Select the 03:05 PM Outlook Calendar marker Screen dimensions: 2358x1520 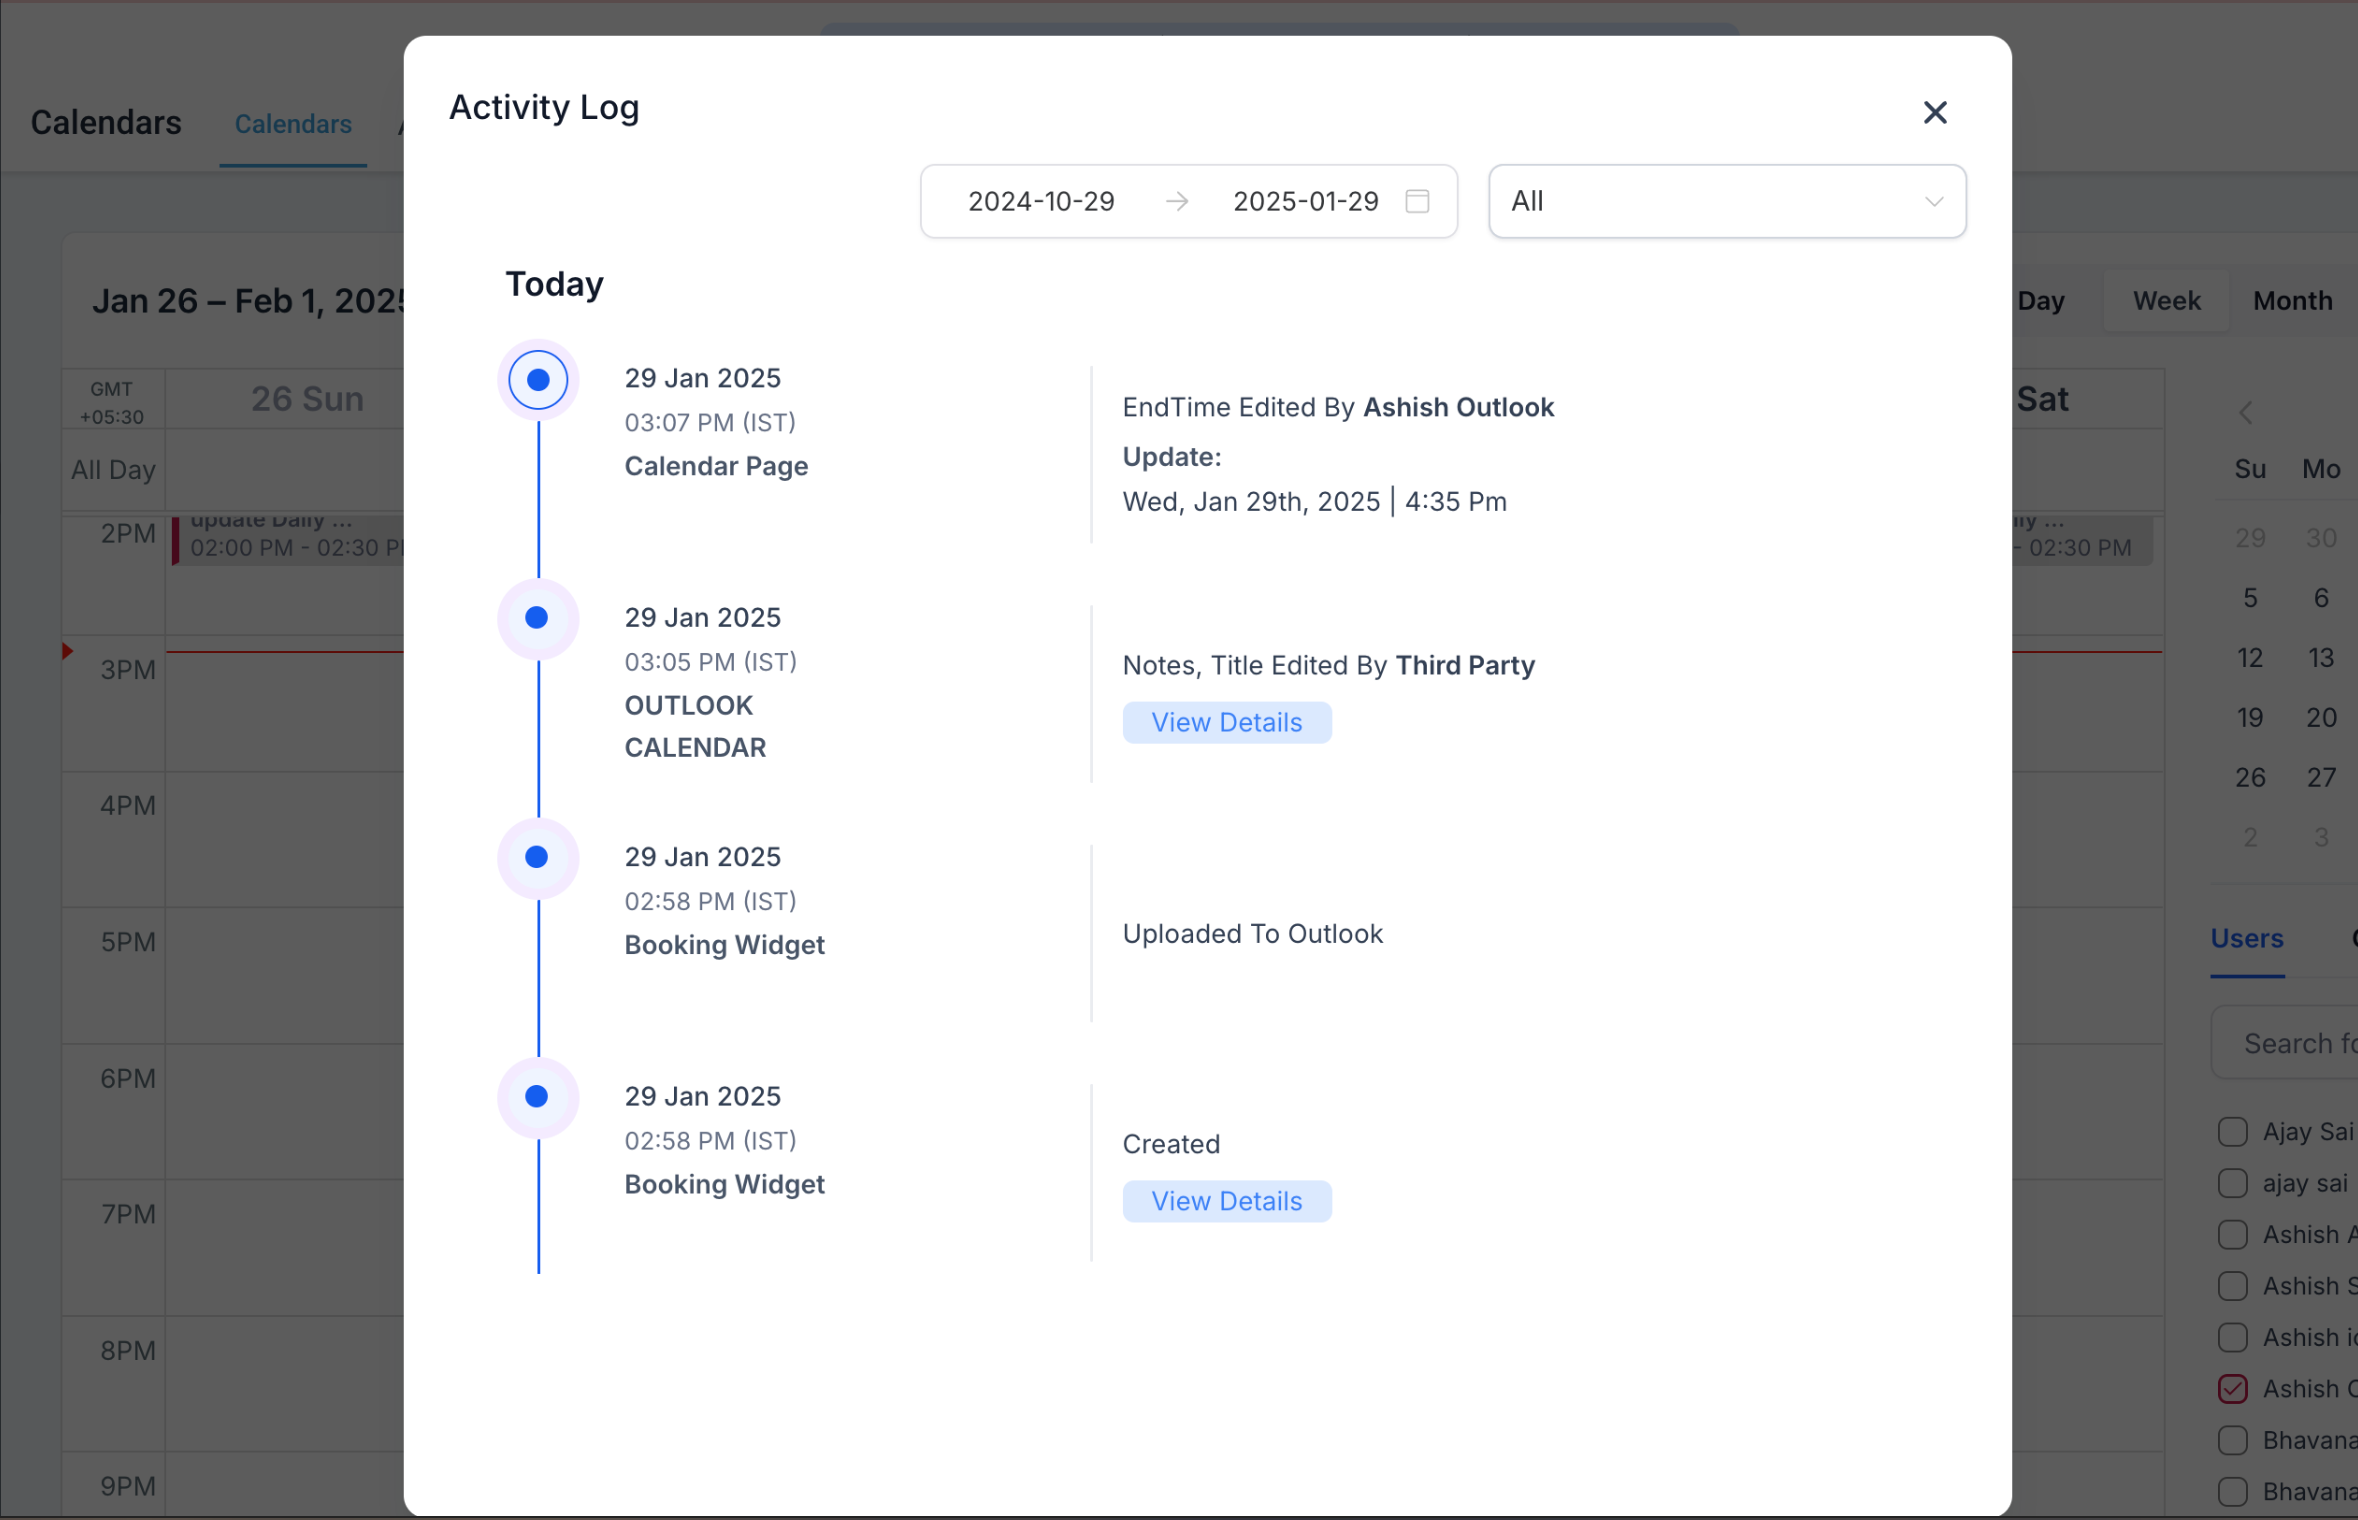point(537,618)
